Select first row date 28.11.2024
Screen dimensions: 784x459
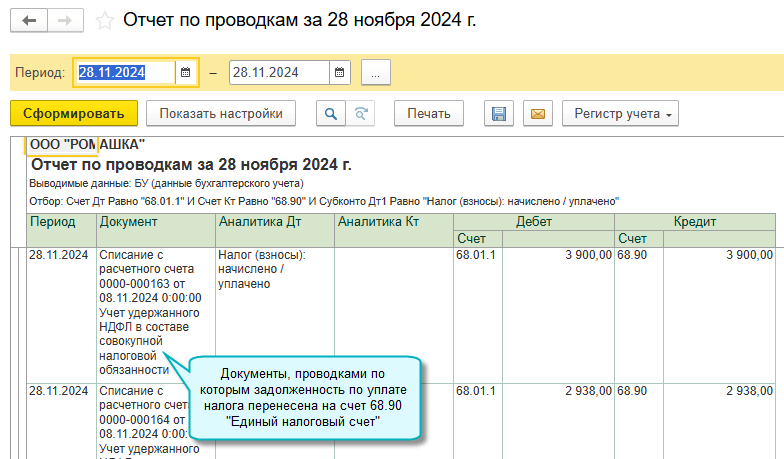(62, 315)
